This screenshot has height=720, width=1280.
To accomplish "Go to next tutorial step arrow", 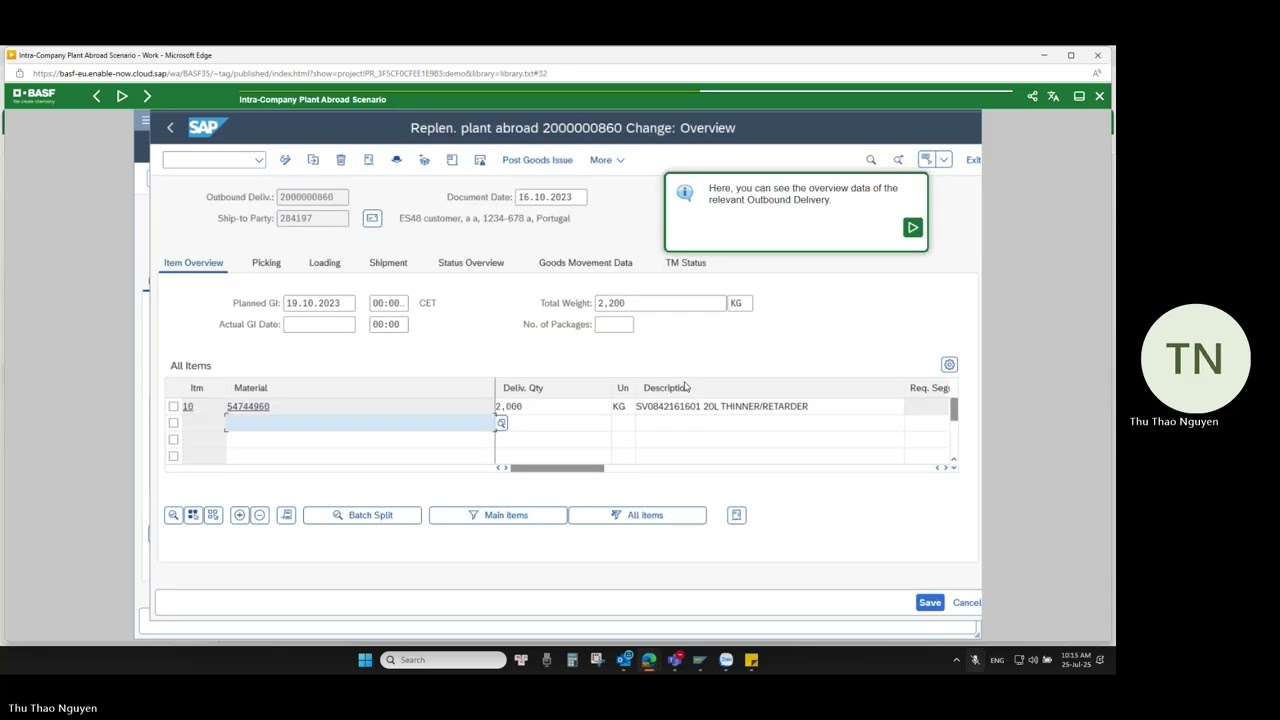I will click(x=147, y=96).
